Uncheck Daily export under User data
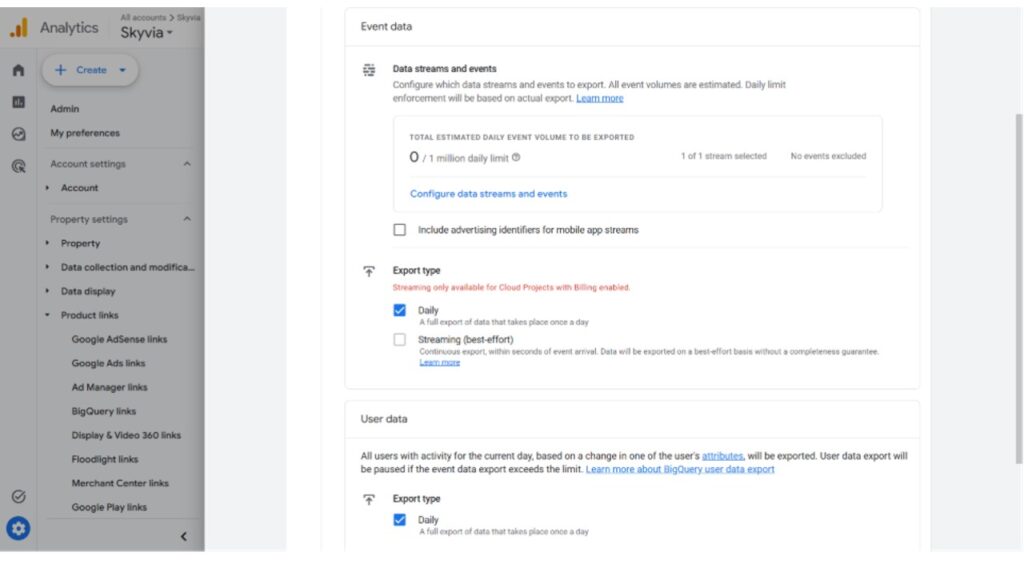Screen dimensions: 1024x576 pyautogui.click(x=399, y=520)
